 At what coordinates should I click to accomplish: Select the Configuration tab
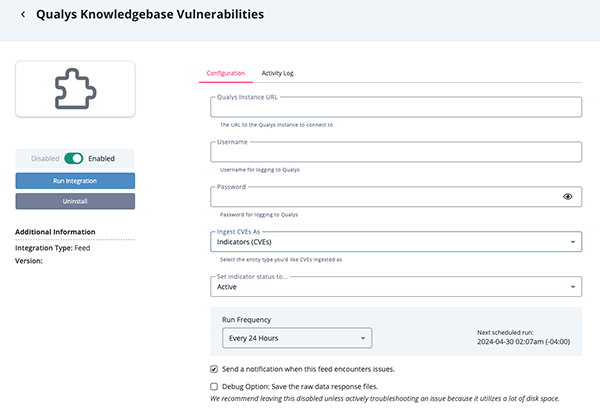click(225, 73)
